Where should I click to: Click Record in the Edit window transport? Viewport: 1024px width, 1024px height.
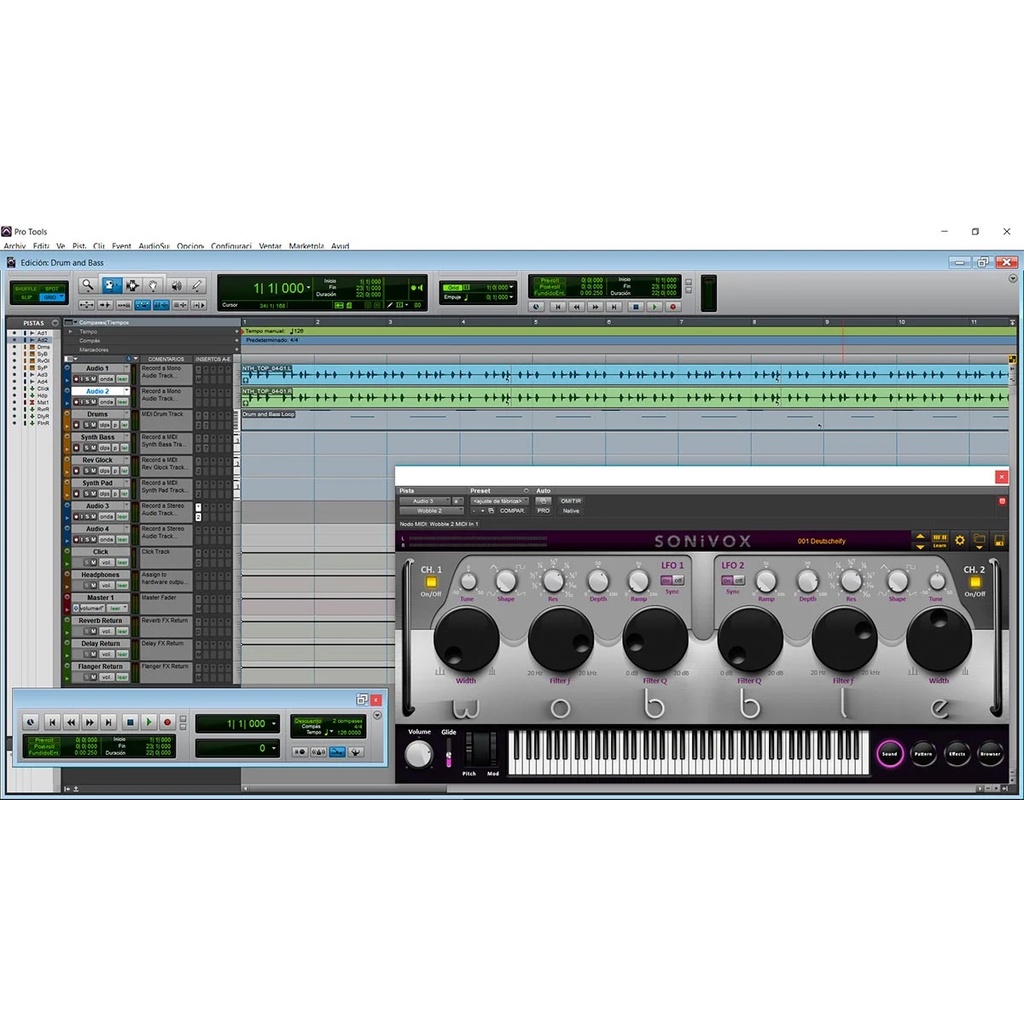coord(673,307)
